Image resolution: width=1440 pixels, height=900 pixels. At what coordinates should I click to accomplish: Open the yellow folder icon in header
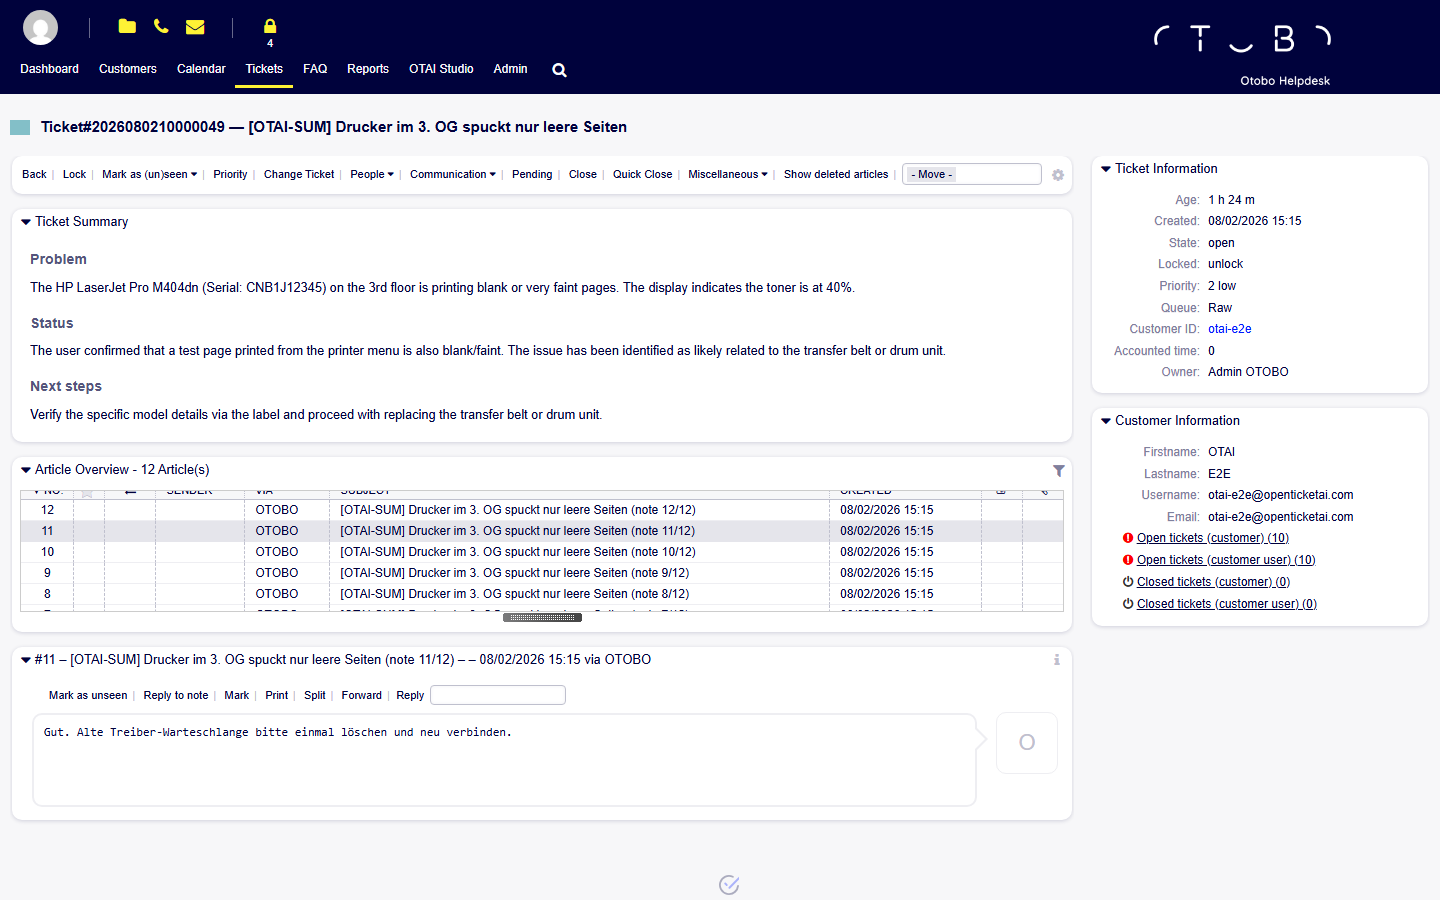tap(127, 26)
